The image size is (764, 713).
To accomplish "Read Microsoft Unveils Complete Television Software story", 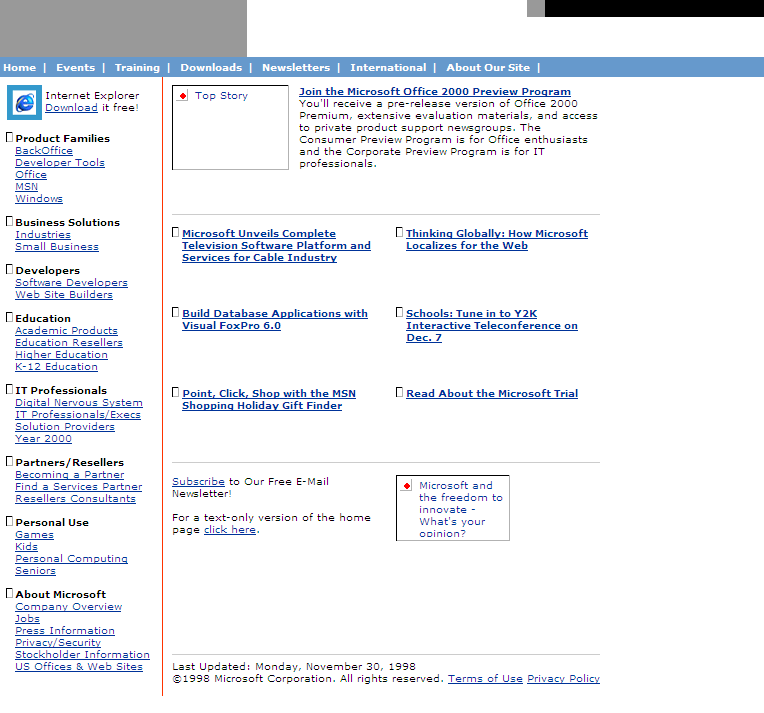I will click(276, 246).
